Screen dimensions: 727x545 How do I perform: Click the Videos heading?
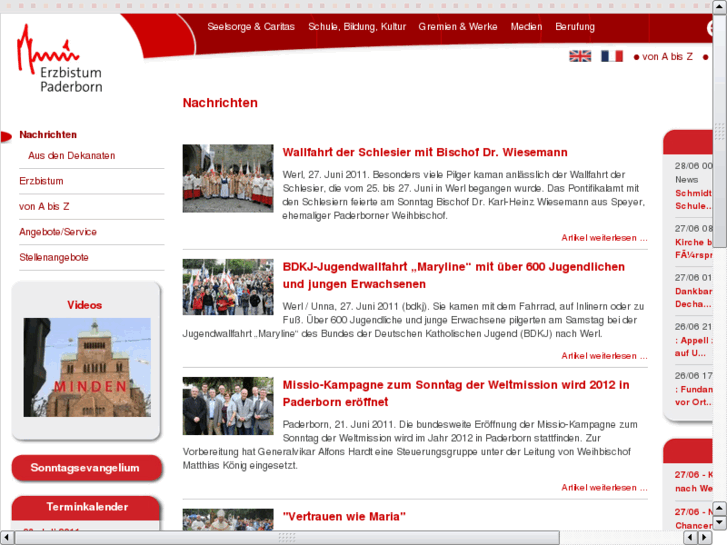tap(84, 305)
